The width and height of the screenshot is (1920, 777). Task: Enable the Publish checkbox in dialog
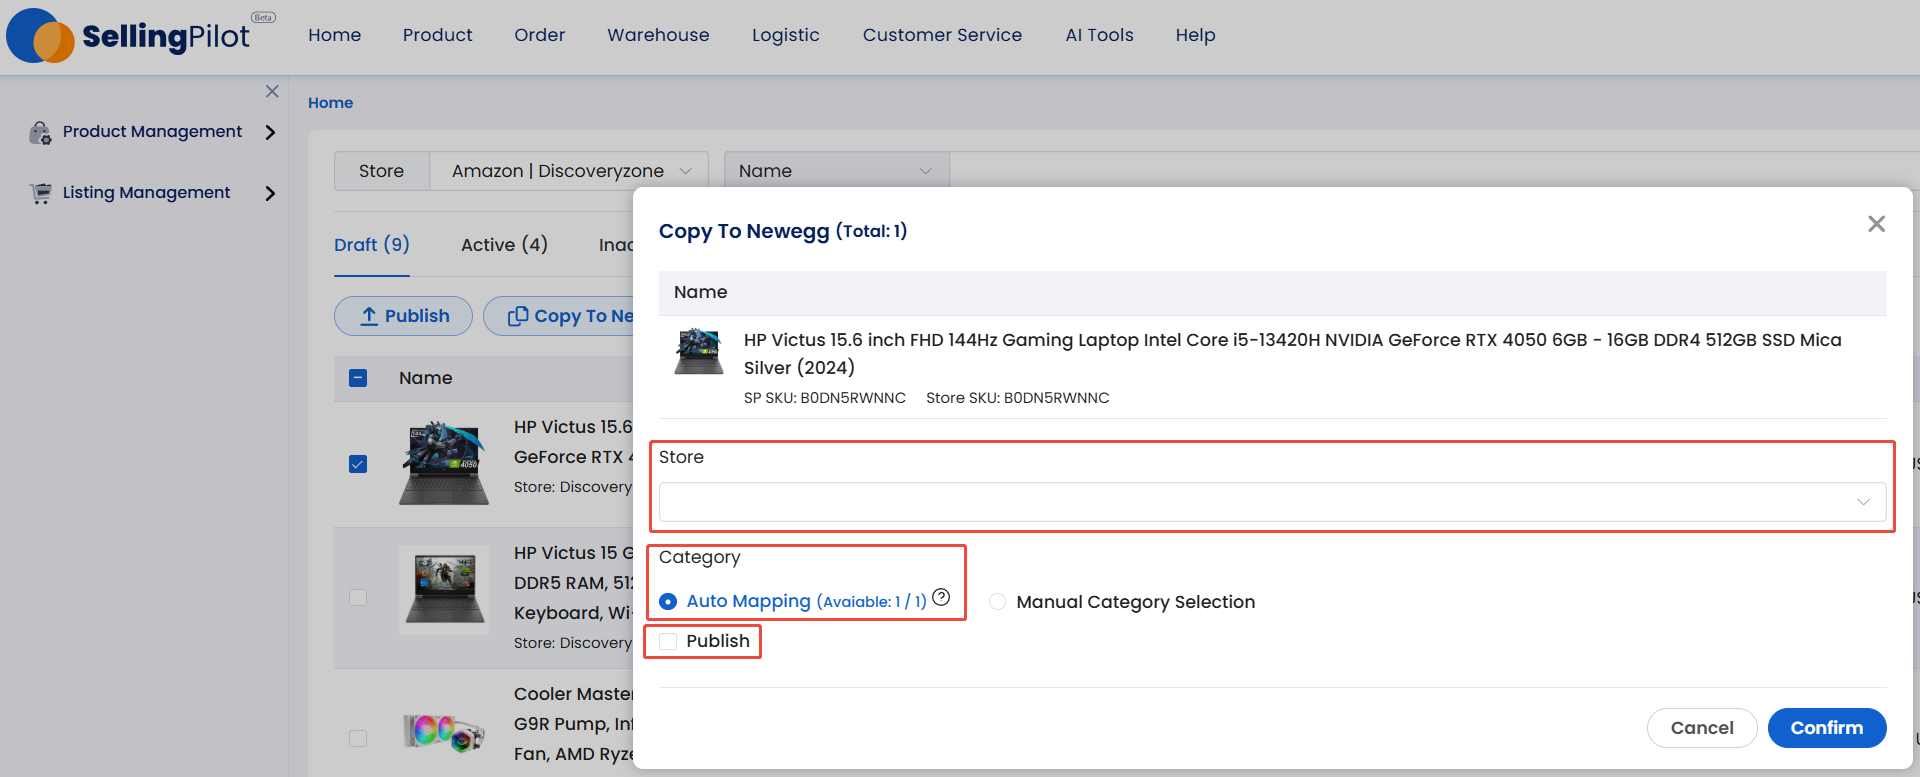[668, 641]
